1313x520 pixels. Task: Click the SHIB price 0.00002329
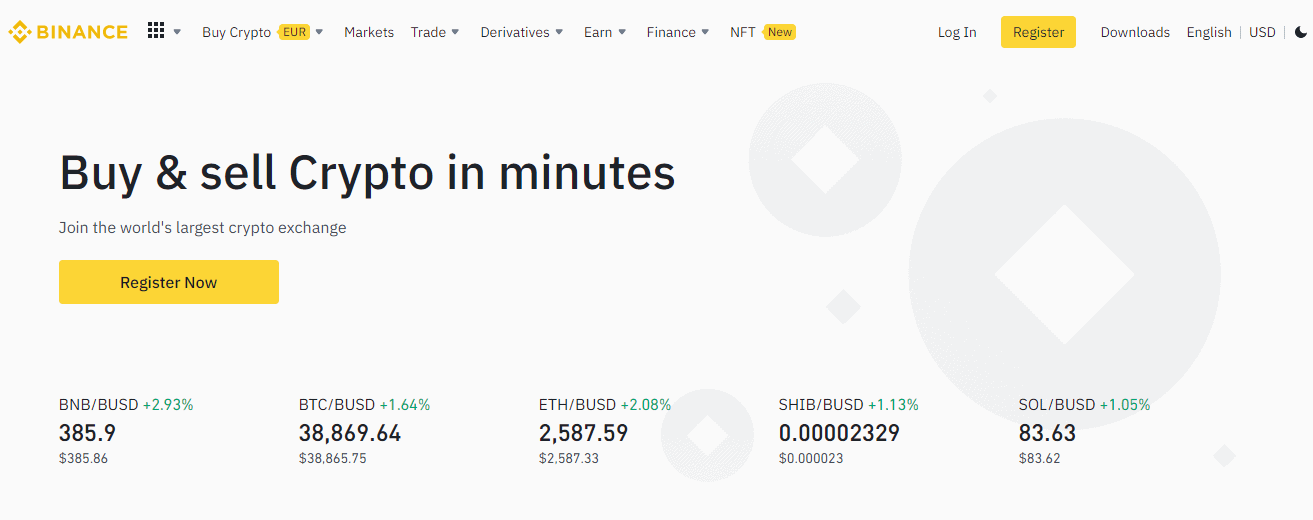[839, 433]
